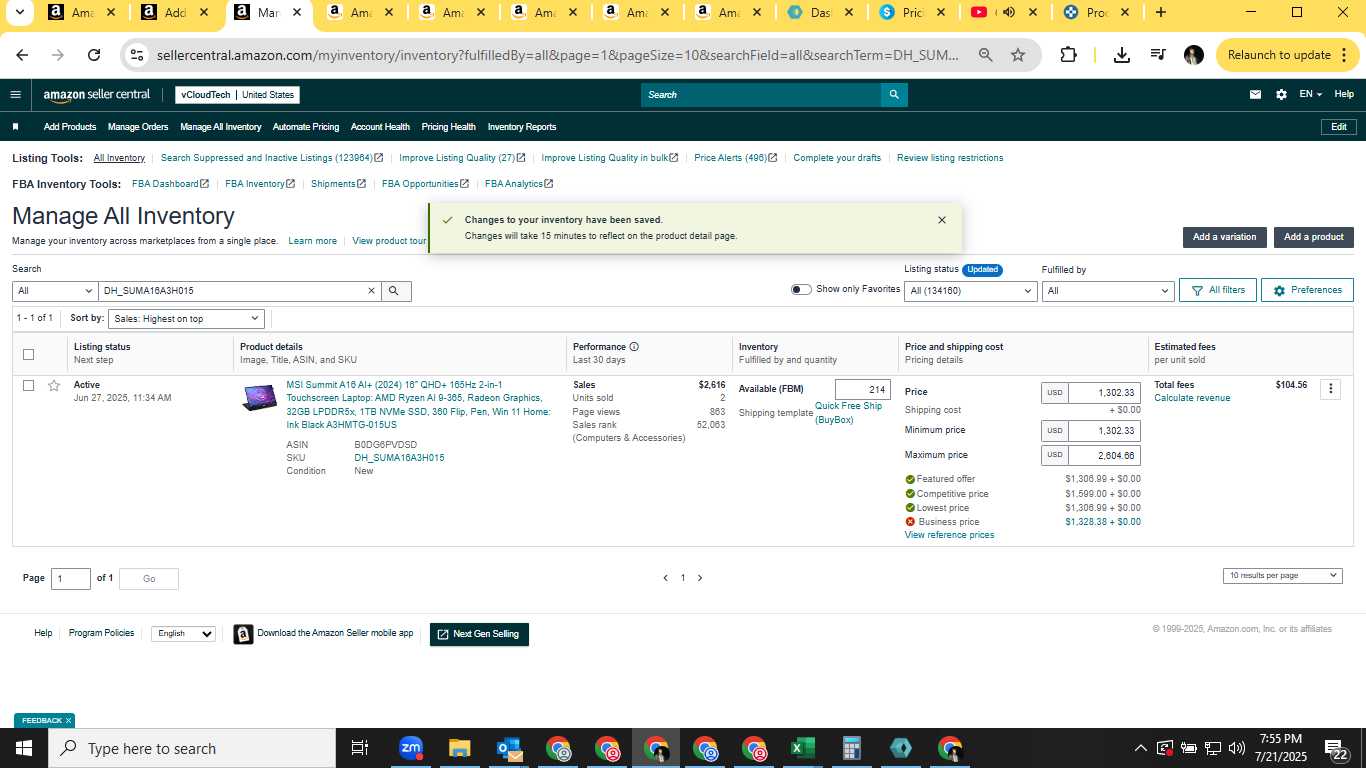Click the FEEDBACK tab at the bottom
Image resolution: width=1366 pixels, height=768 pixels.
(x=44, y=720)
